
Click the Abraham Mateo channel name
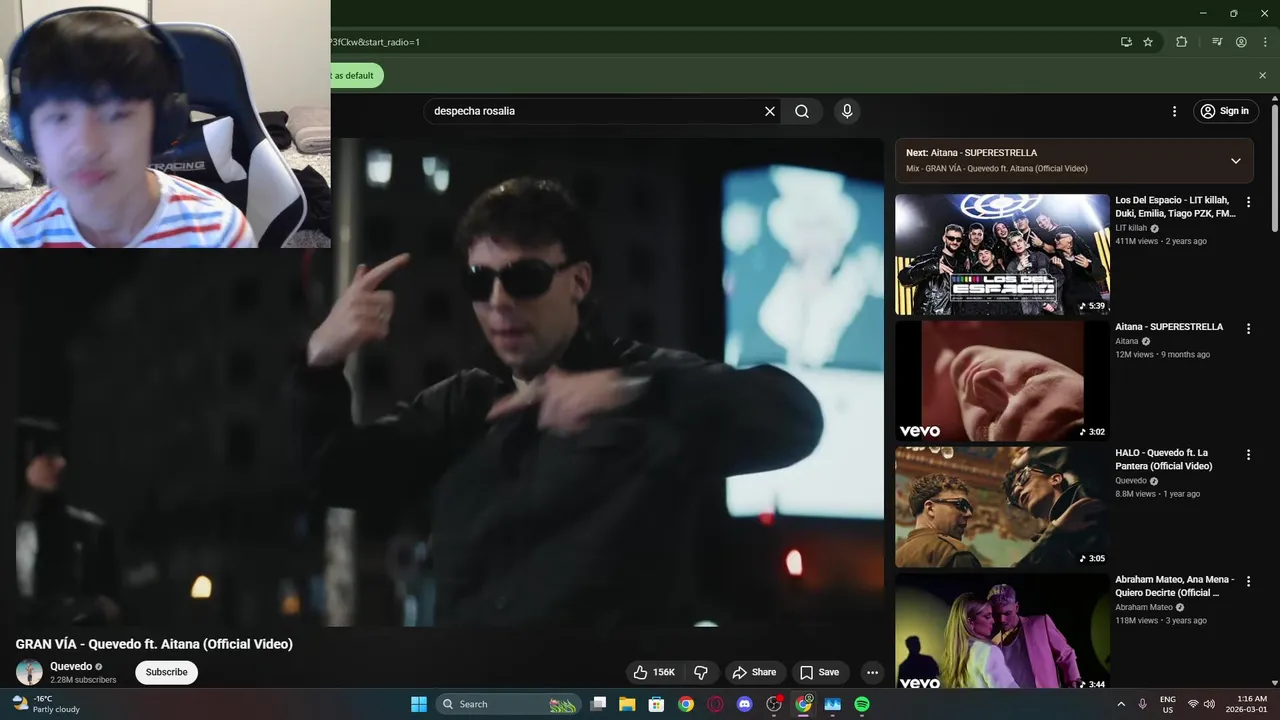(x=1144, y=607)
